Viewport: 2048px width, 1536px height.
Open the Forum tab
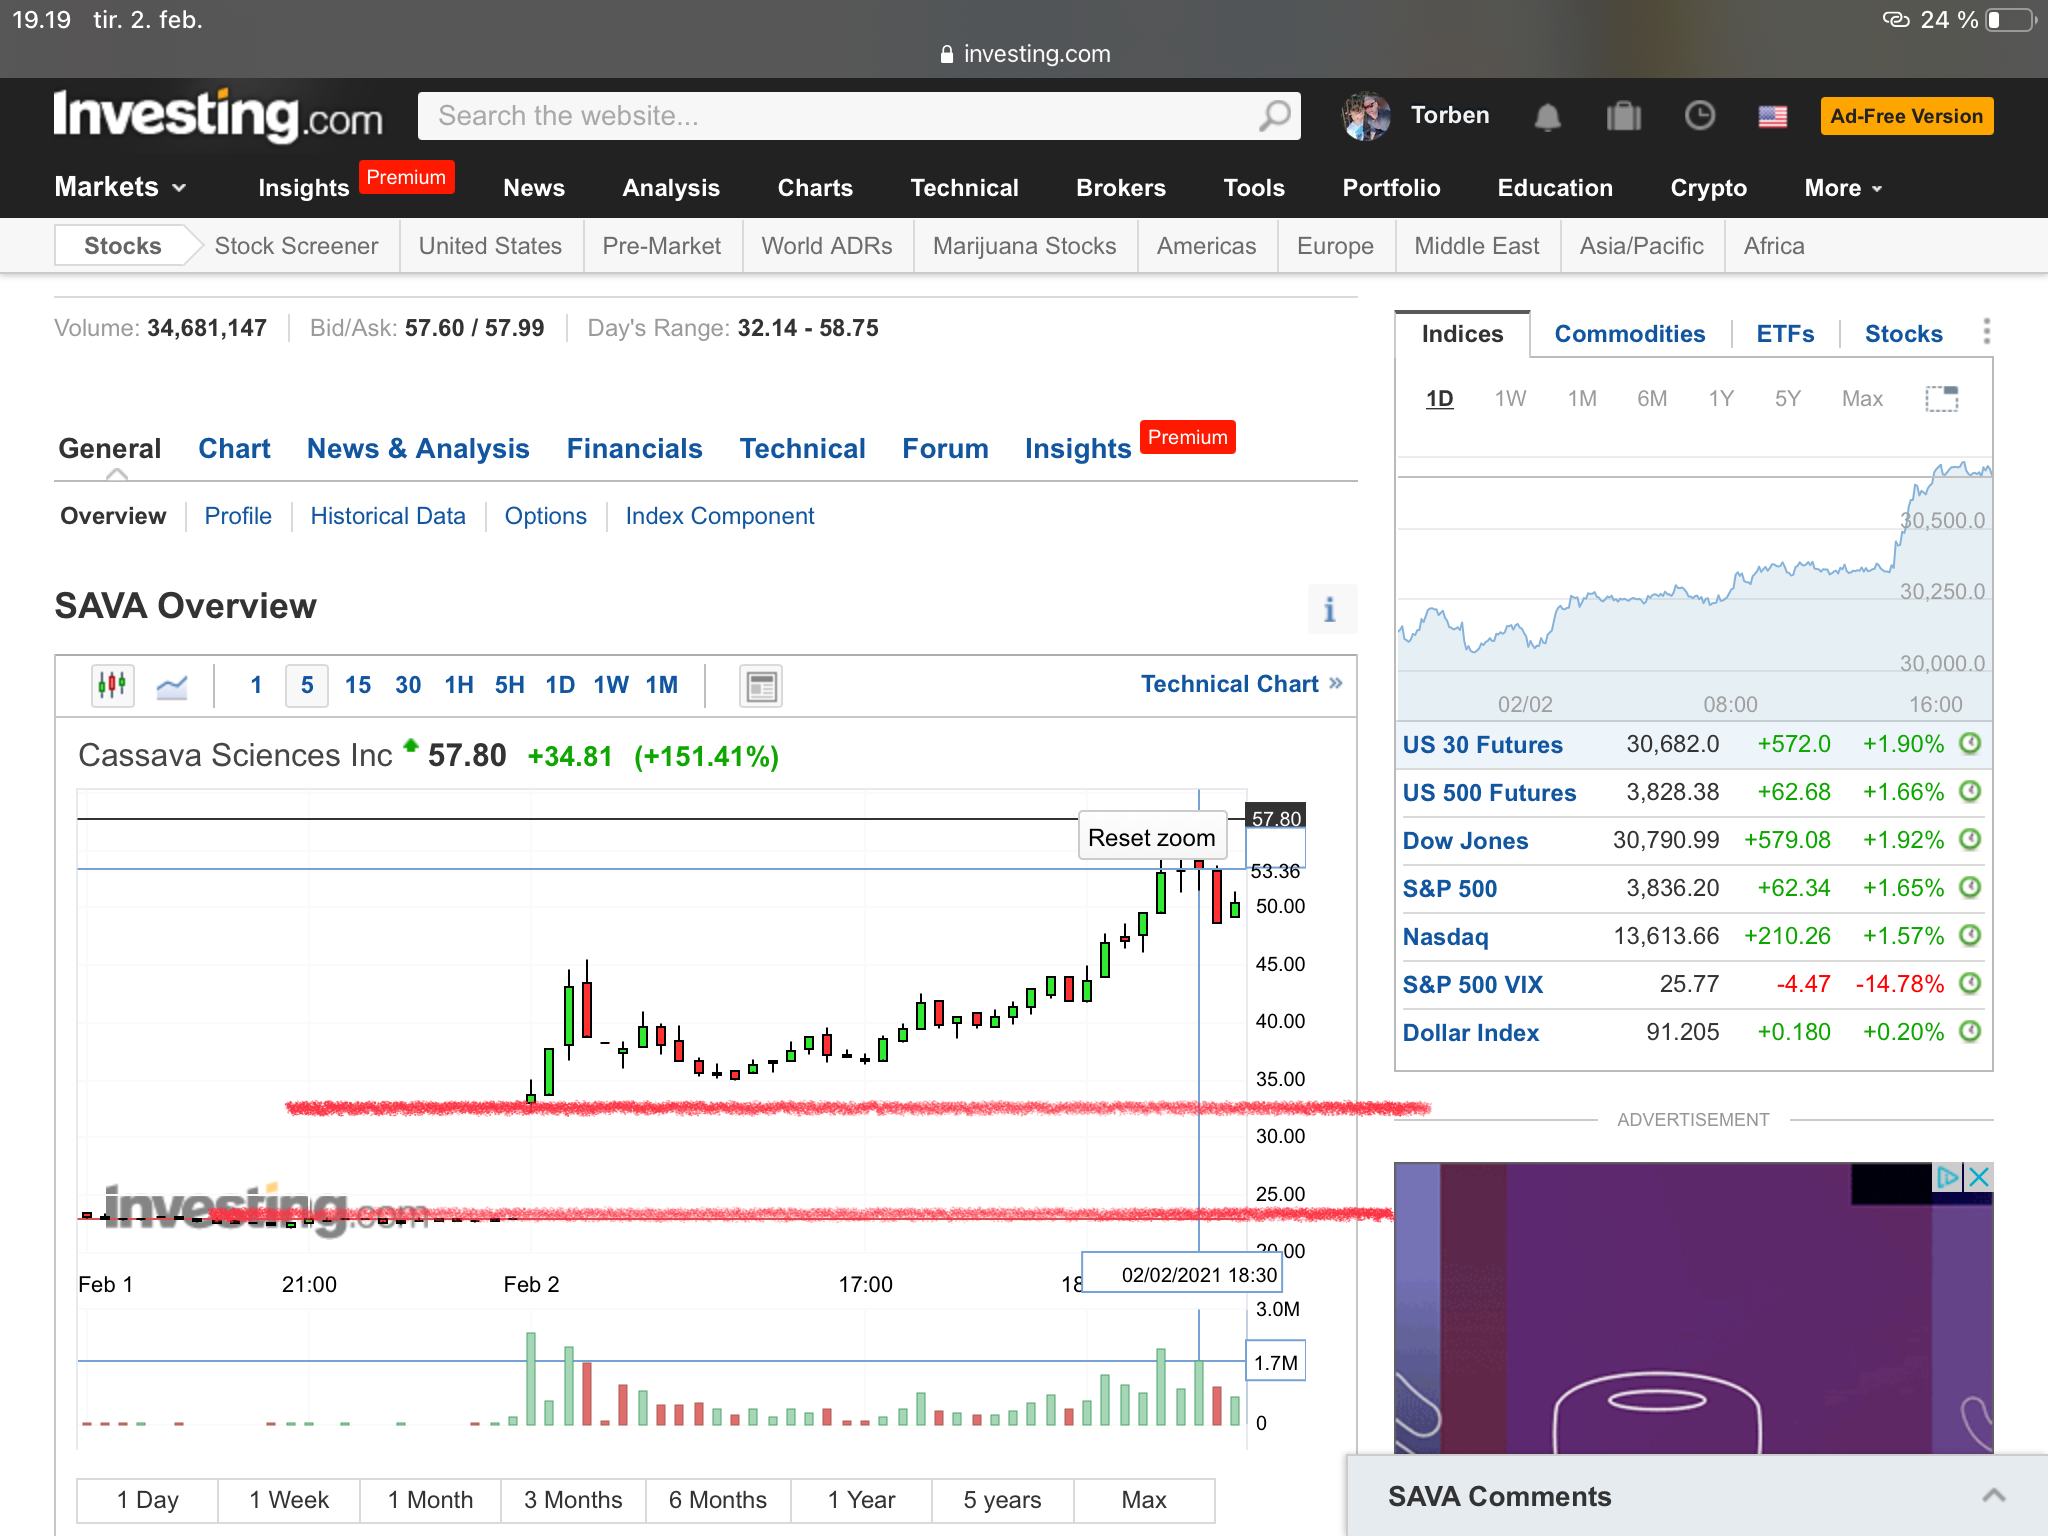[x=945, y=449]
